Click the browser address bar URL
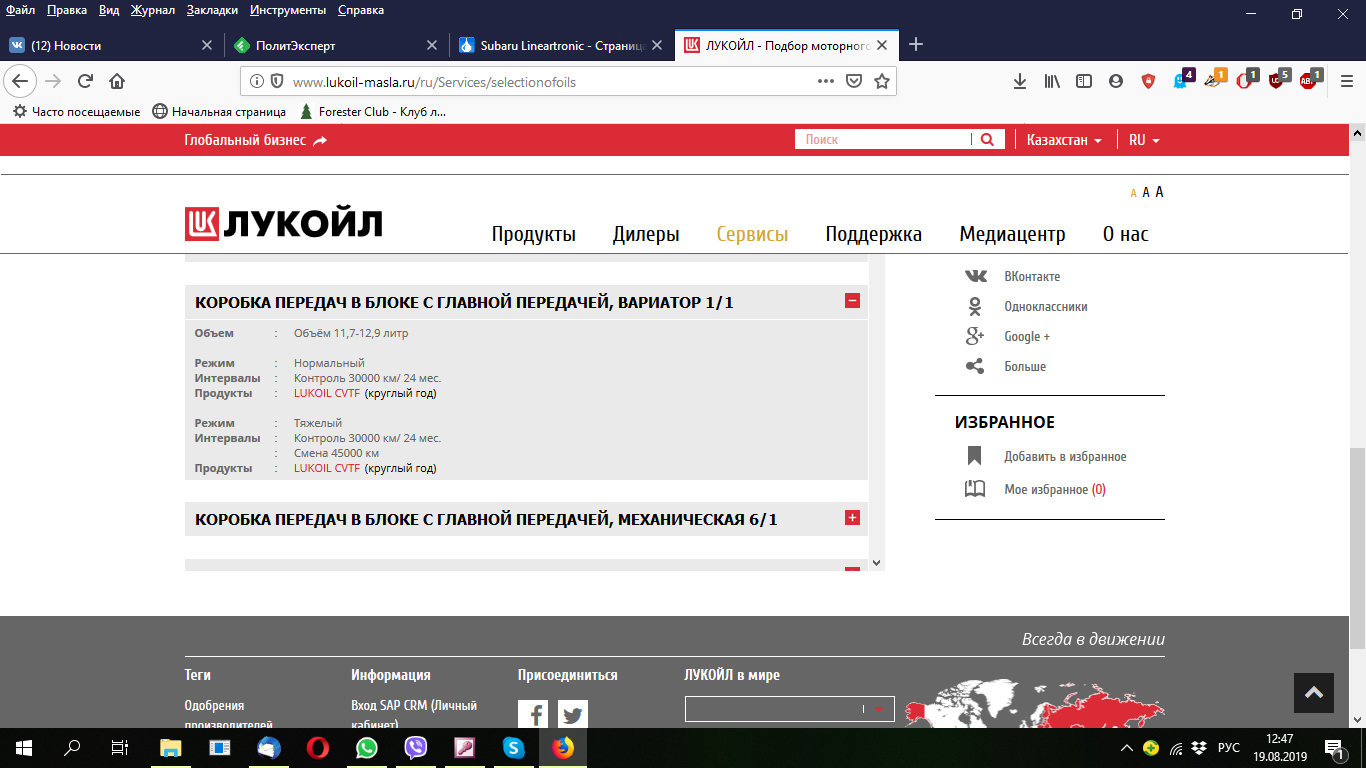The height and width of the screenshot is (768, 1366). pyautogui.click(x=434, y=82)
